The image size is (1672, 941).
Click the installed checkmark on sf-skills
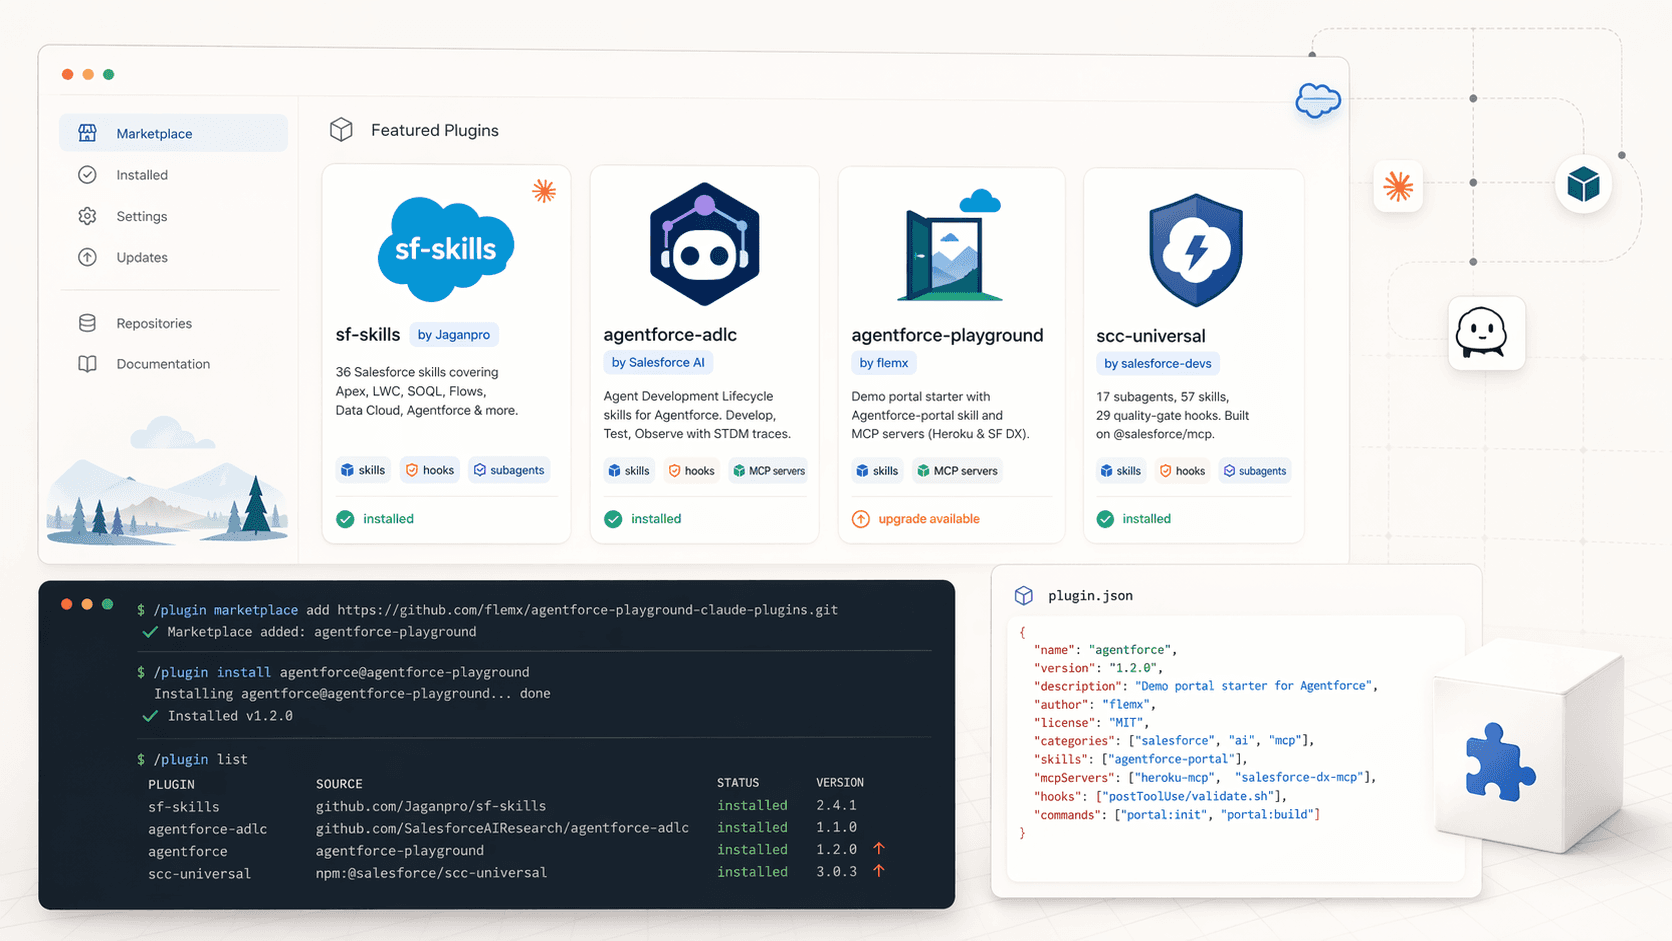point(345,519)
